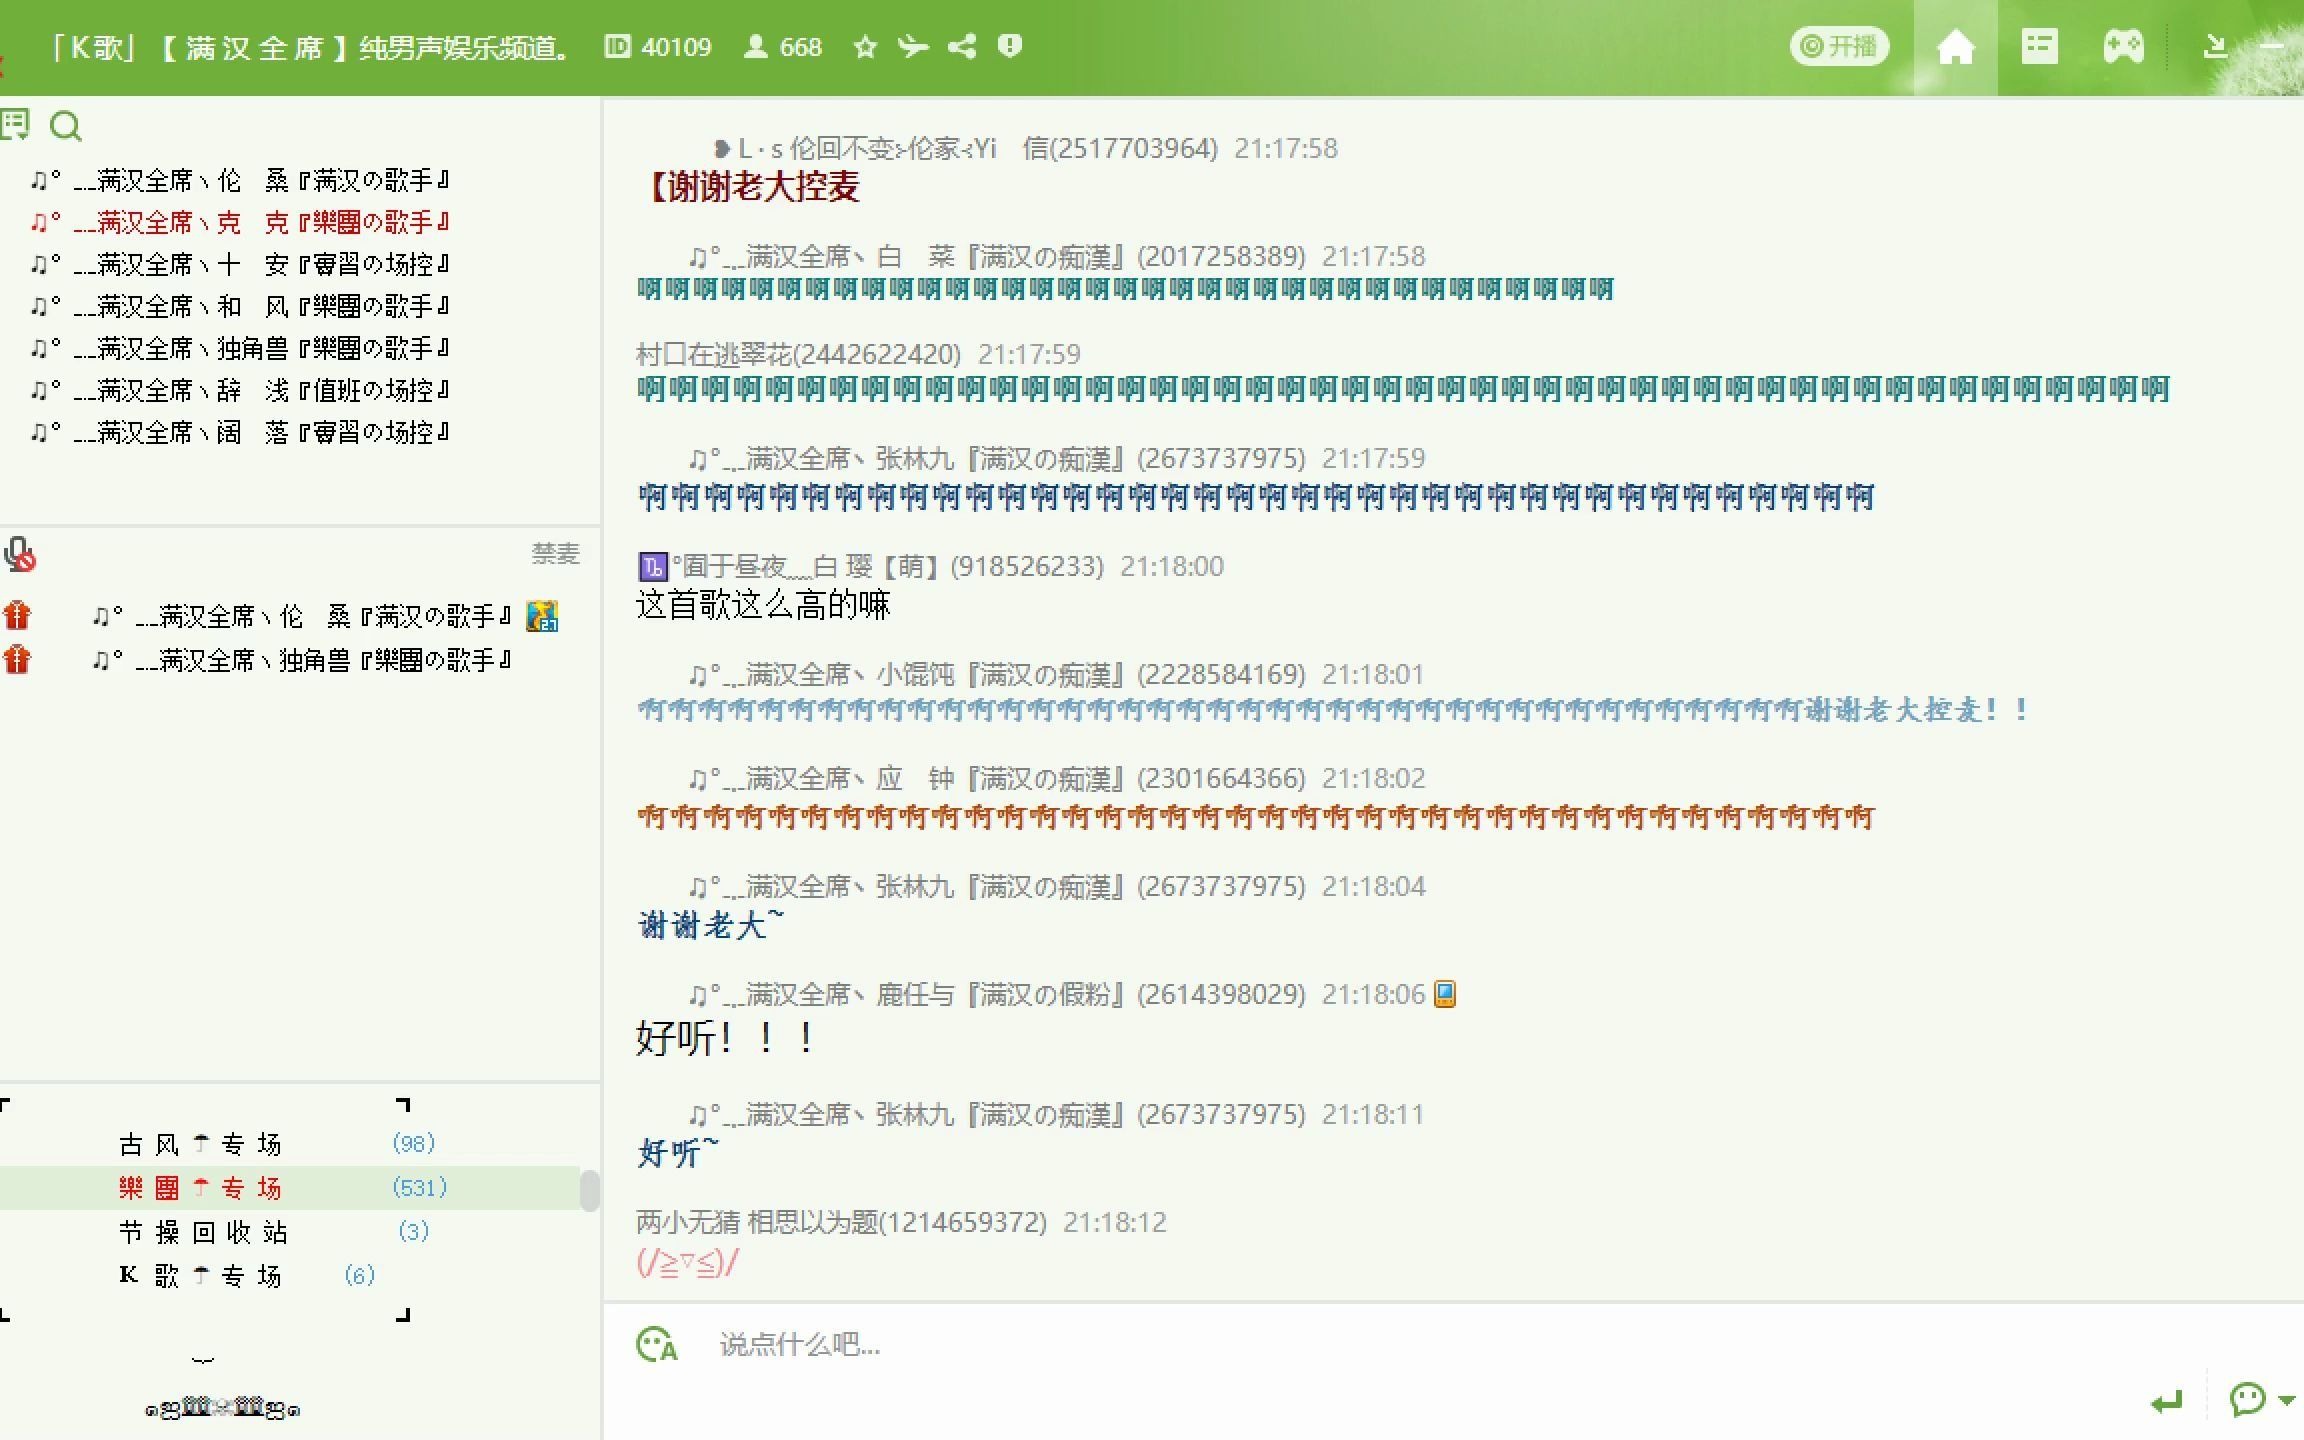Viewport: 2304px width, 1440px height.
Task: Open the game controller apps icon
Action: (2123, 46)
